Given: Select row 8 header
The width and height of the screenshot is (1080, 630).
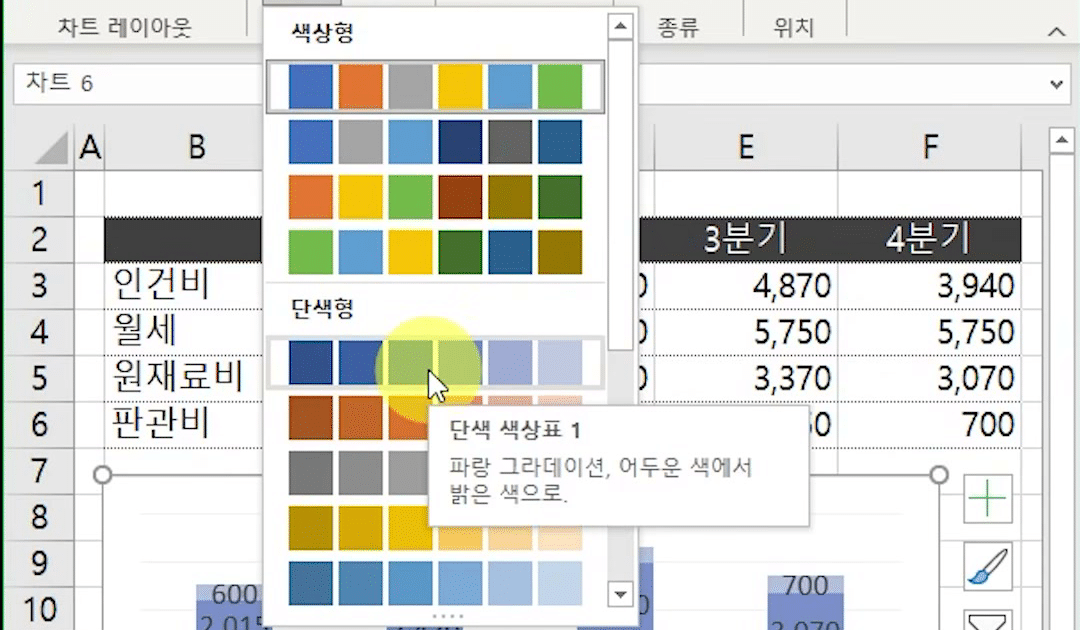Looking at the screenshot, I should click(x=39, y=517).
